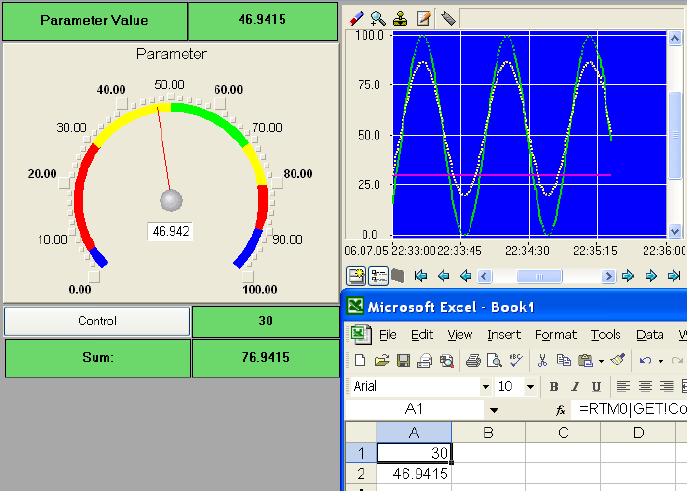
Task: Click the fx insert function button
Action: (560, 410)
